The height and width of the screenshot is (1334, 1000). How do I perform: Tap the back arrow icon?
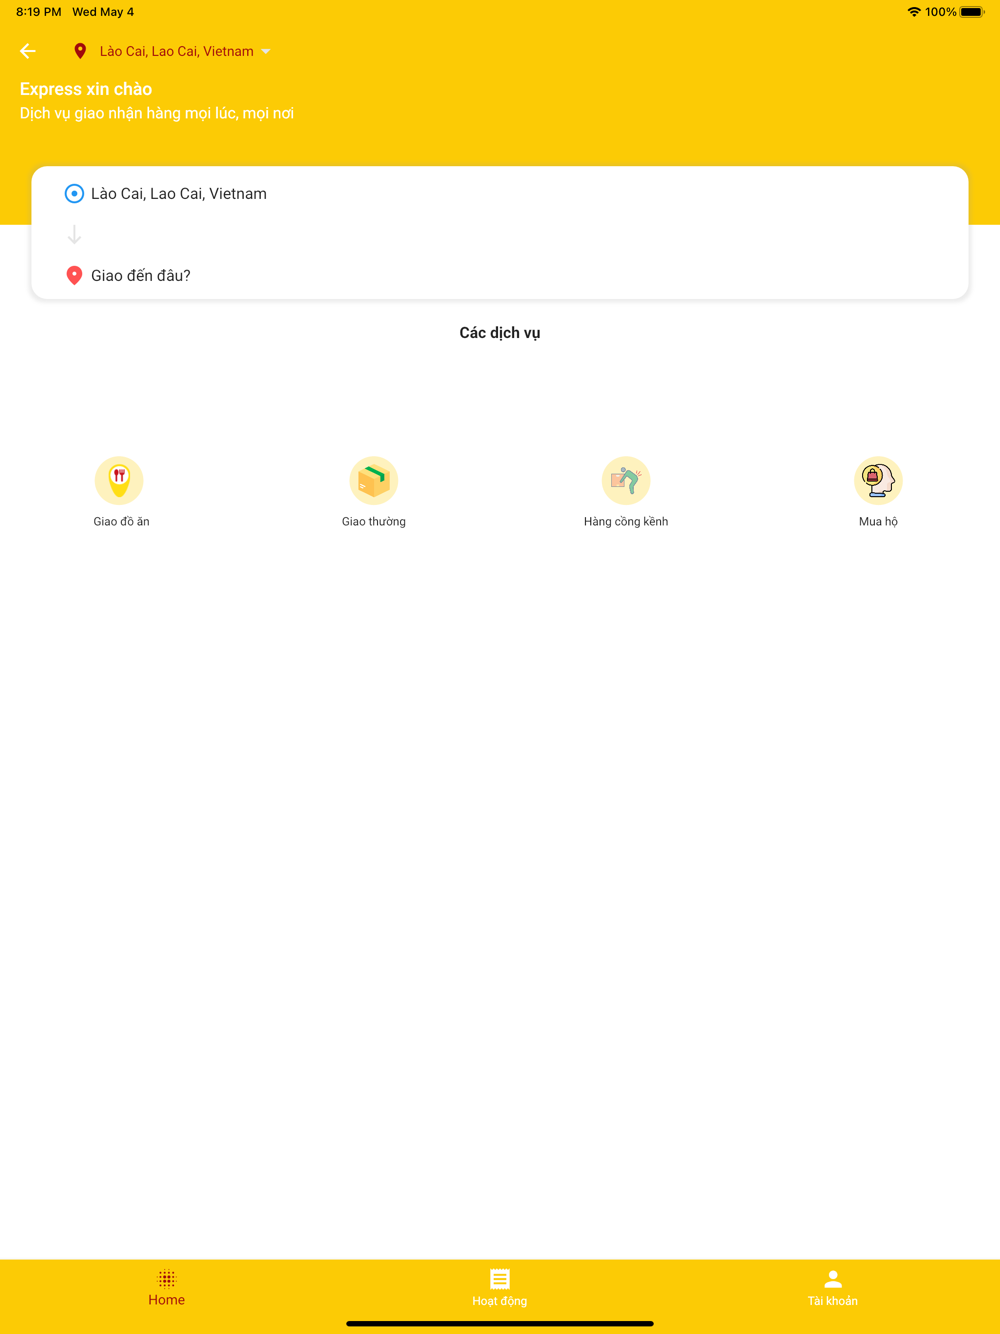pyautogui.click(x=28, y=51)
